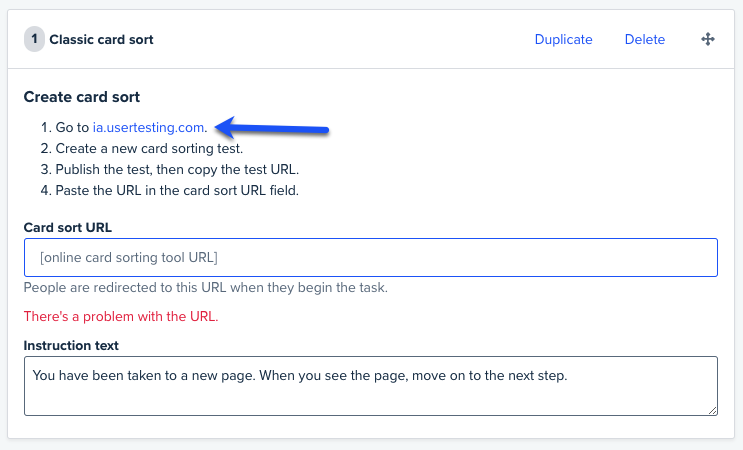Click the textarea resize grip in Instruction text
743x450 pixels.
pyautogui.click(x=713, y=411)
